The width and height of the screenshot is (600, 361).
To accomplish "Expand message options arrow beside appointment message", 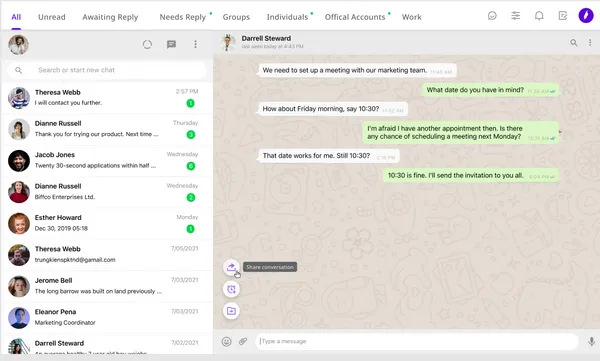I will (x=560, y=132).
